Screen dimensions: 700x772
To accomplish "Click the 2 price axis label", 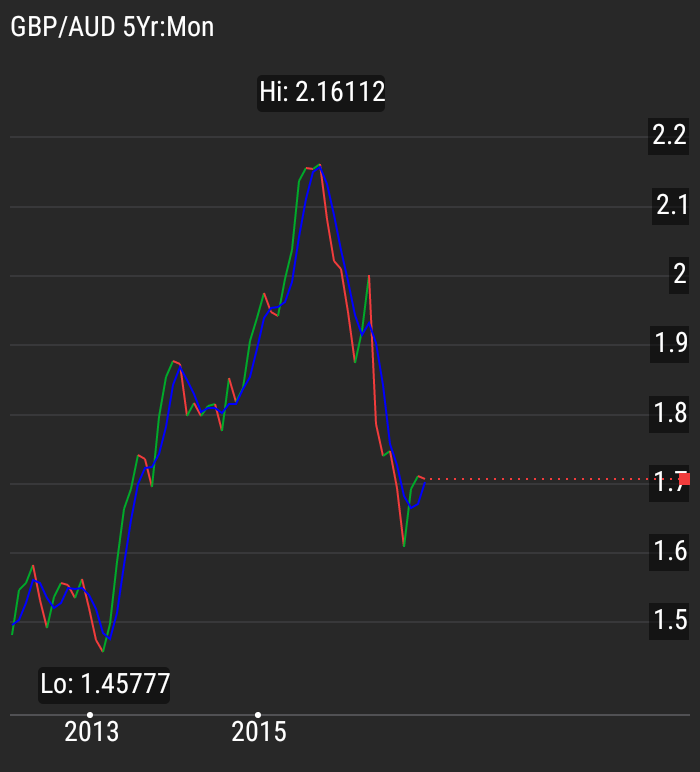I will pos(679,275).
